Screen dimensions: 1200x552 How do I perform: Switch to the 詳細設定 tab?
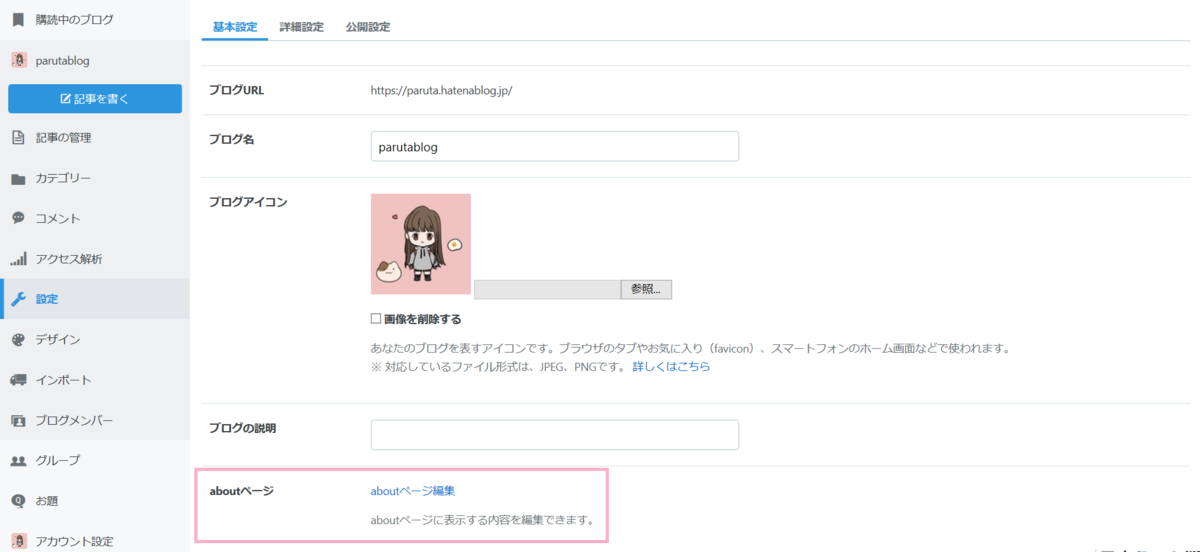(301, 27)
